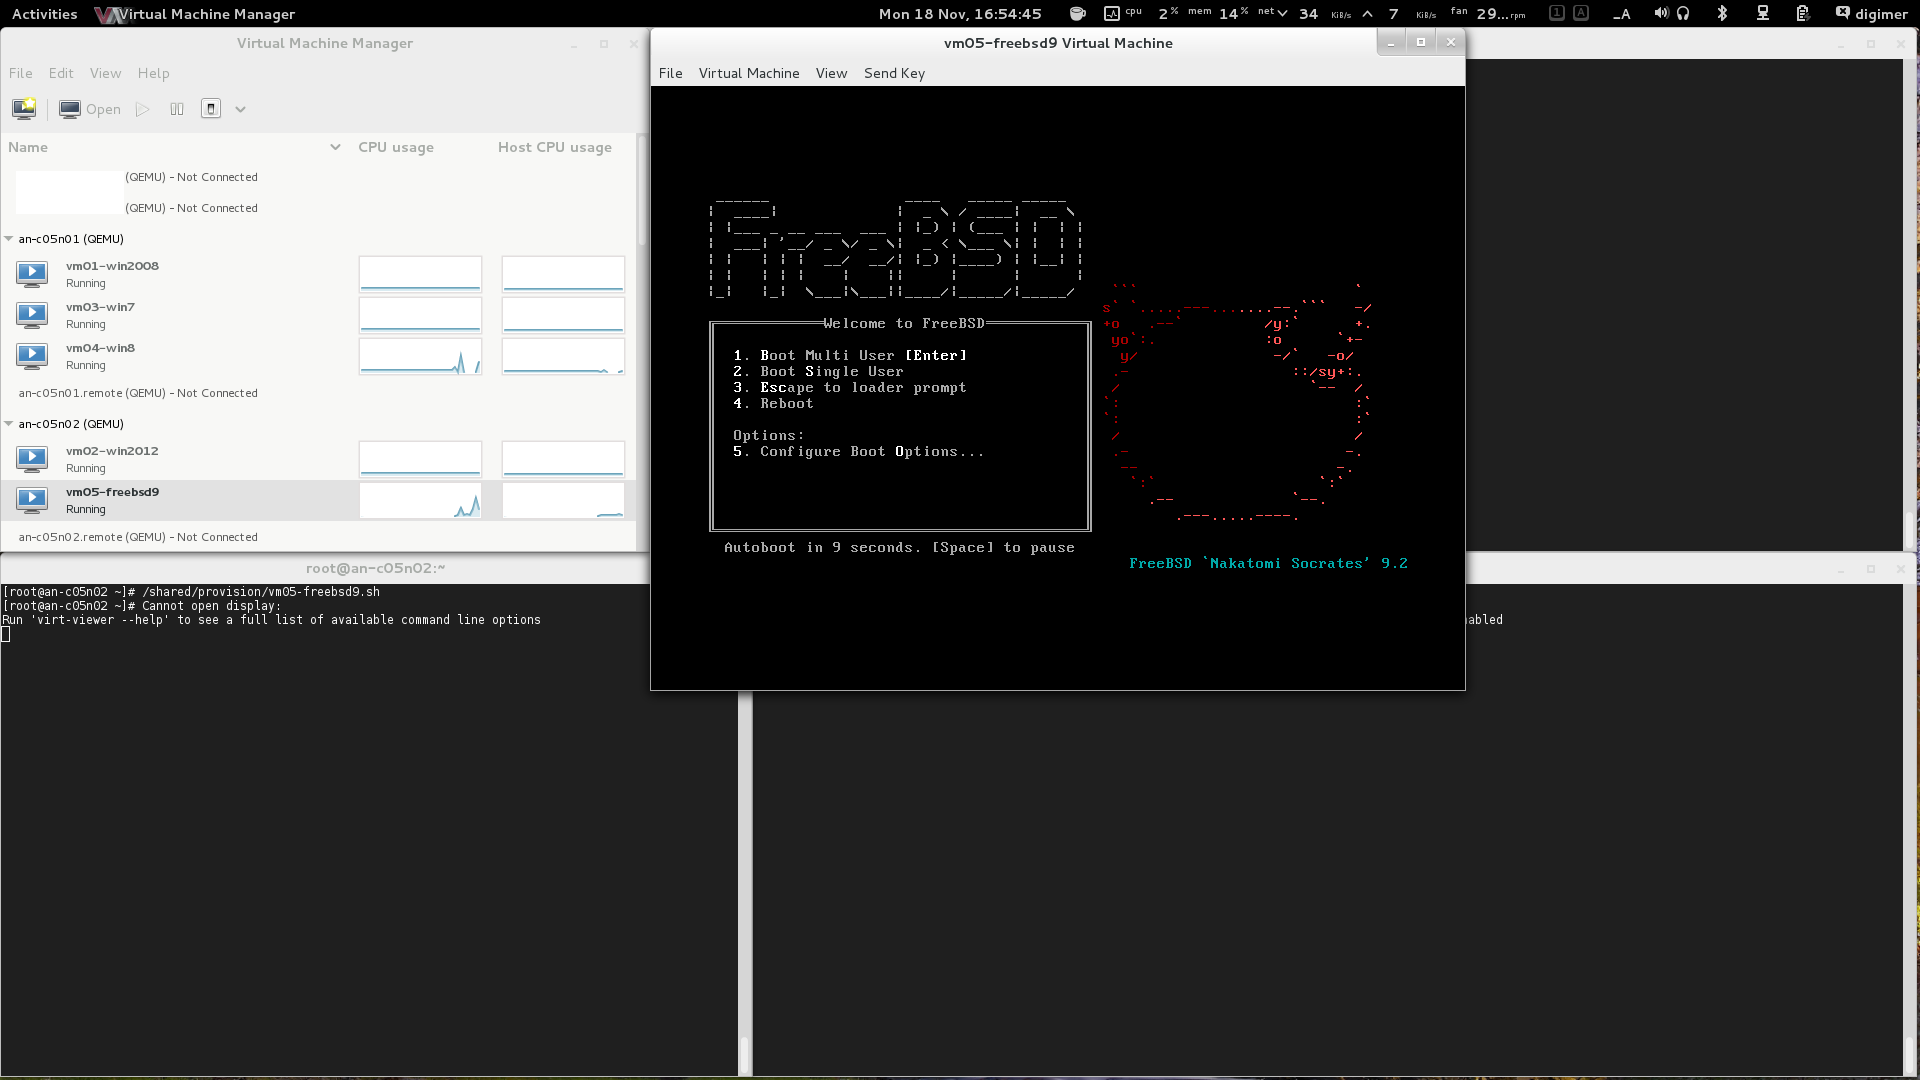The height and width of the screenshot is (1080, 1920).
Task: Click the net download arrow indicator
Action: (x=1282, y=14)
